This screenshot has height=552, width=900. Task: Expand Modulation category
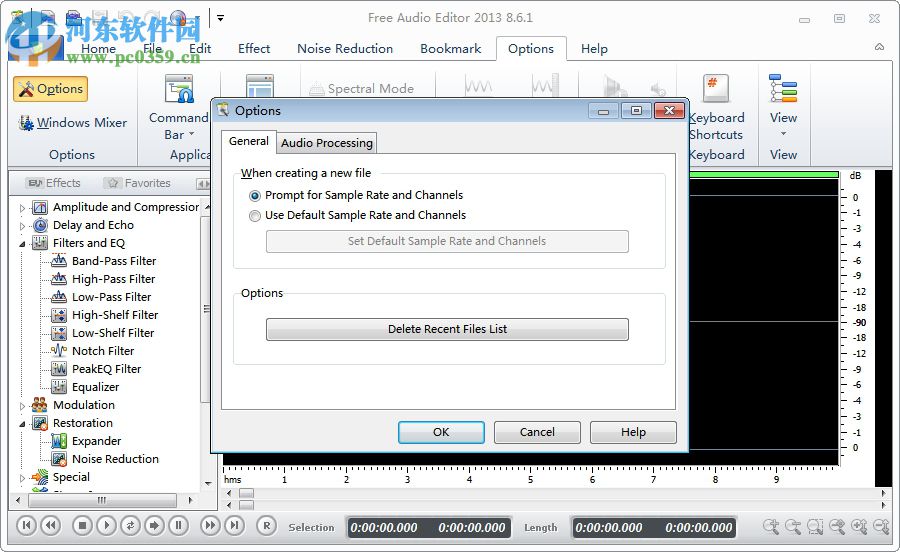pos(22,406)
